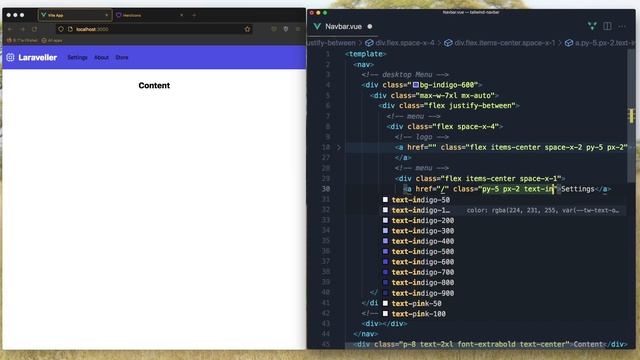This screenshot has width=640, height=360.
Task: Click the bg-indigo-600 color swatch in code
Action: pos(416,85)
